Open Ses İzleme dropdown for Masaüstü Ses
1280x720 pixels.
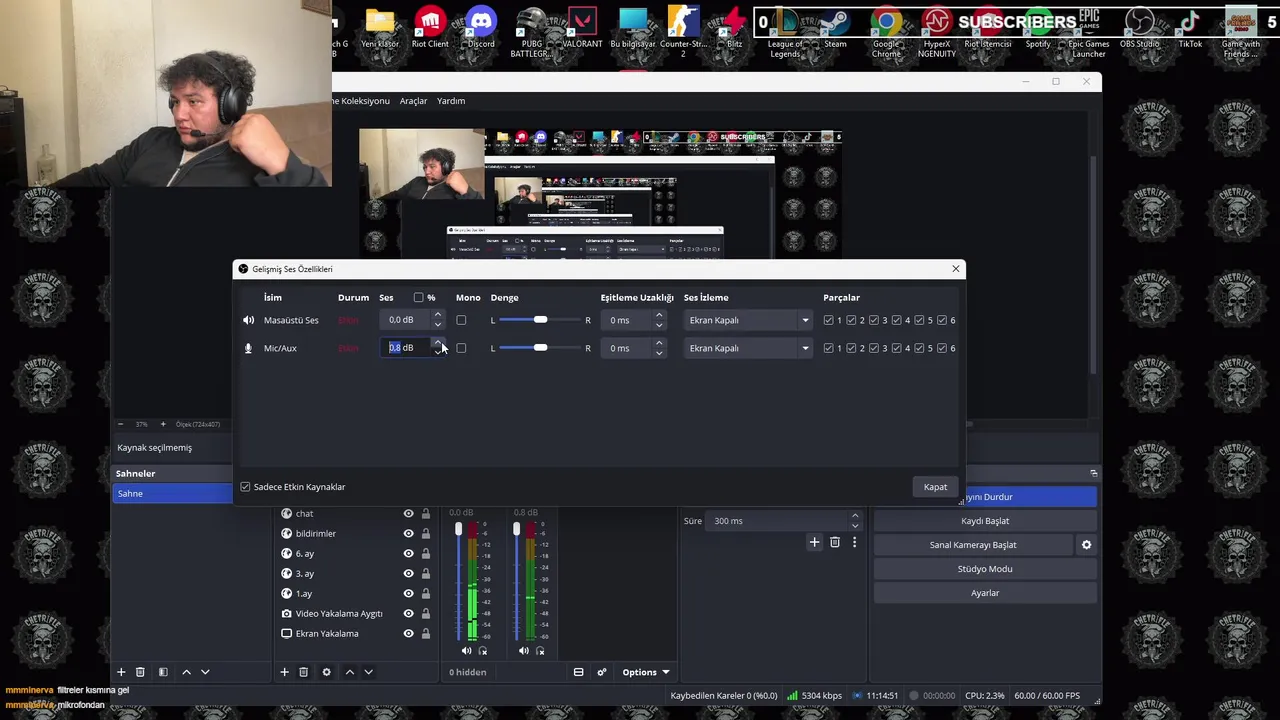(x=747, y=320)
